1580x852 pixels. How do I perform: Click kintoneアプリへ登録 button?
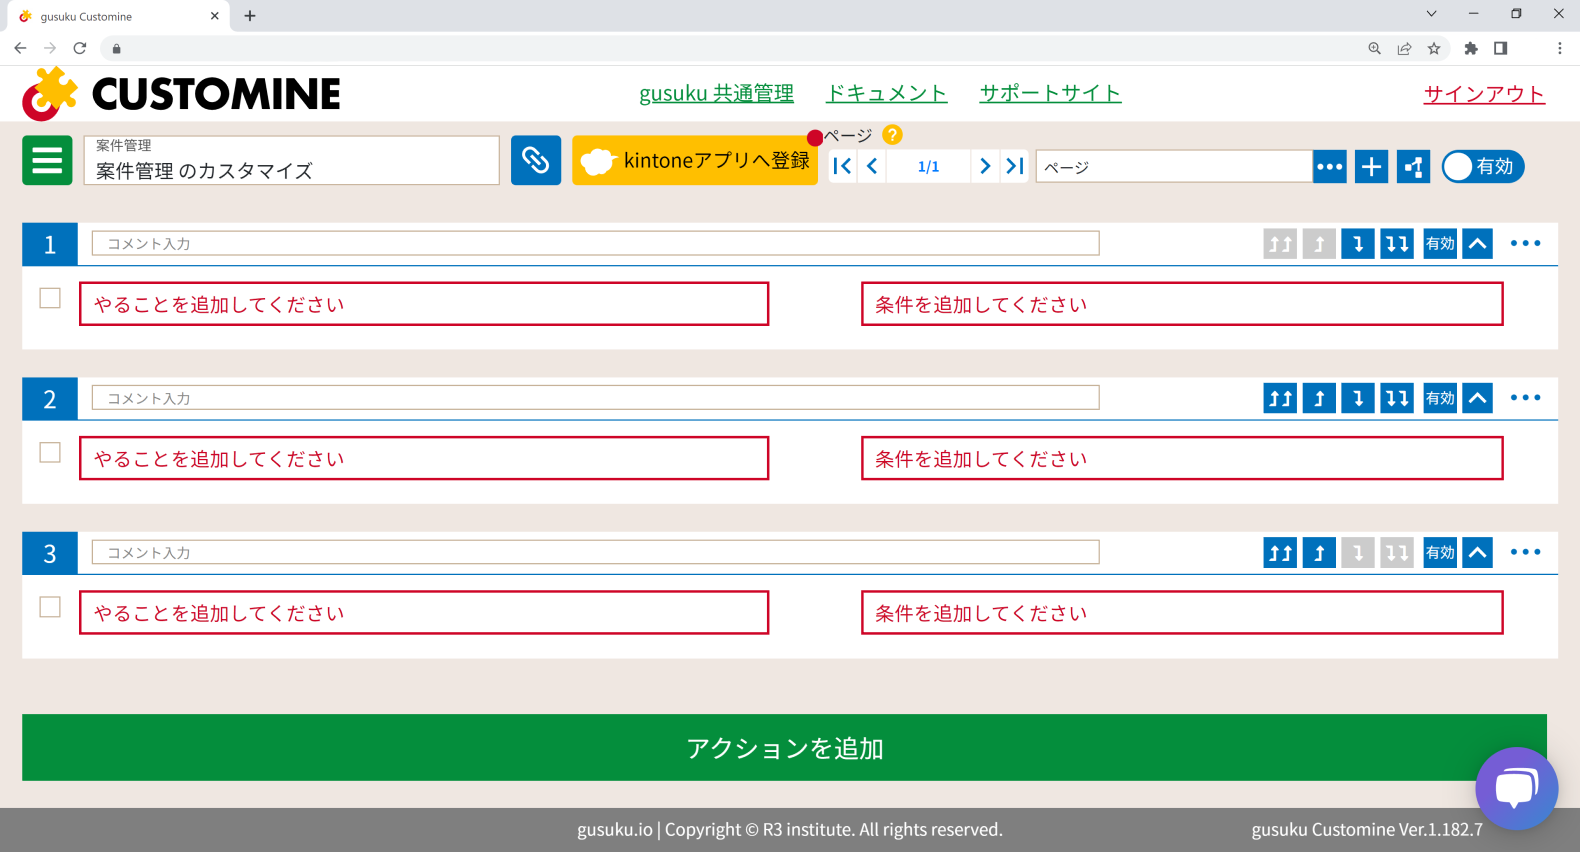point(695,160)
